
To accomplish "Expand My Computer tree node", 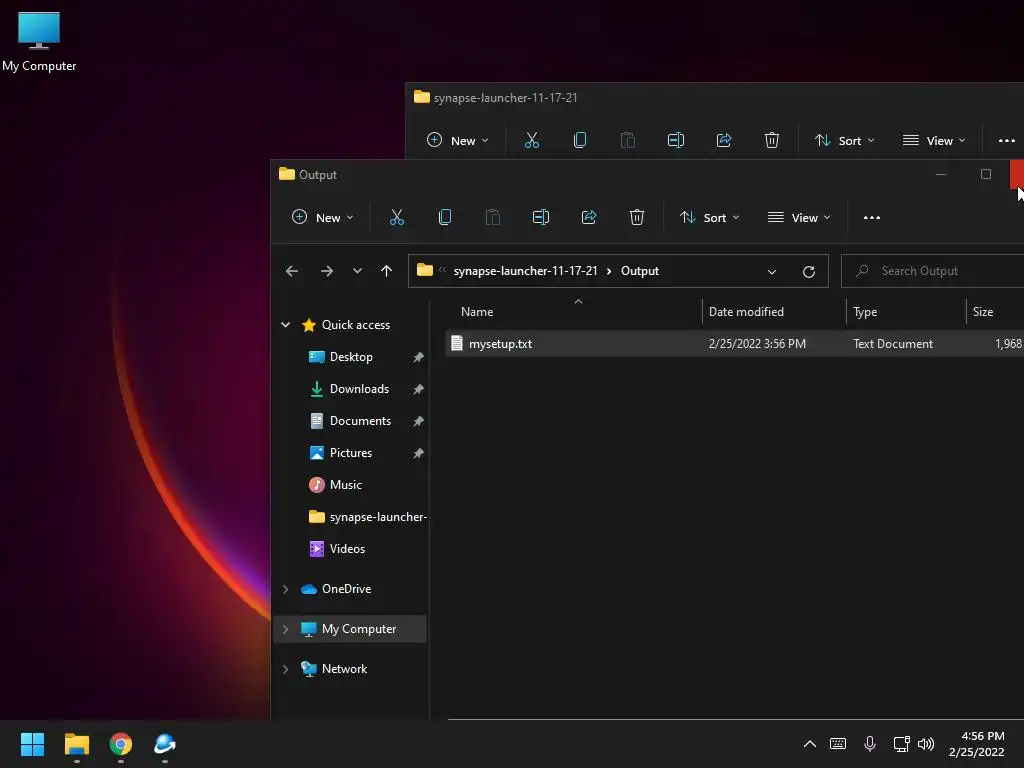I will (285, 629).
